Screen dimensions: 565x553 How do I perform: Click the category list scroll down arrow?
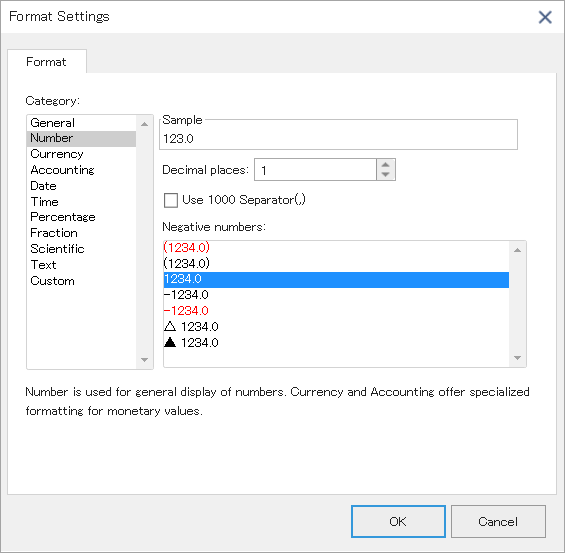click(x=144, y=360)
